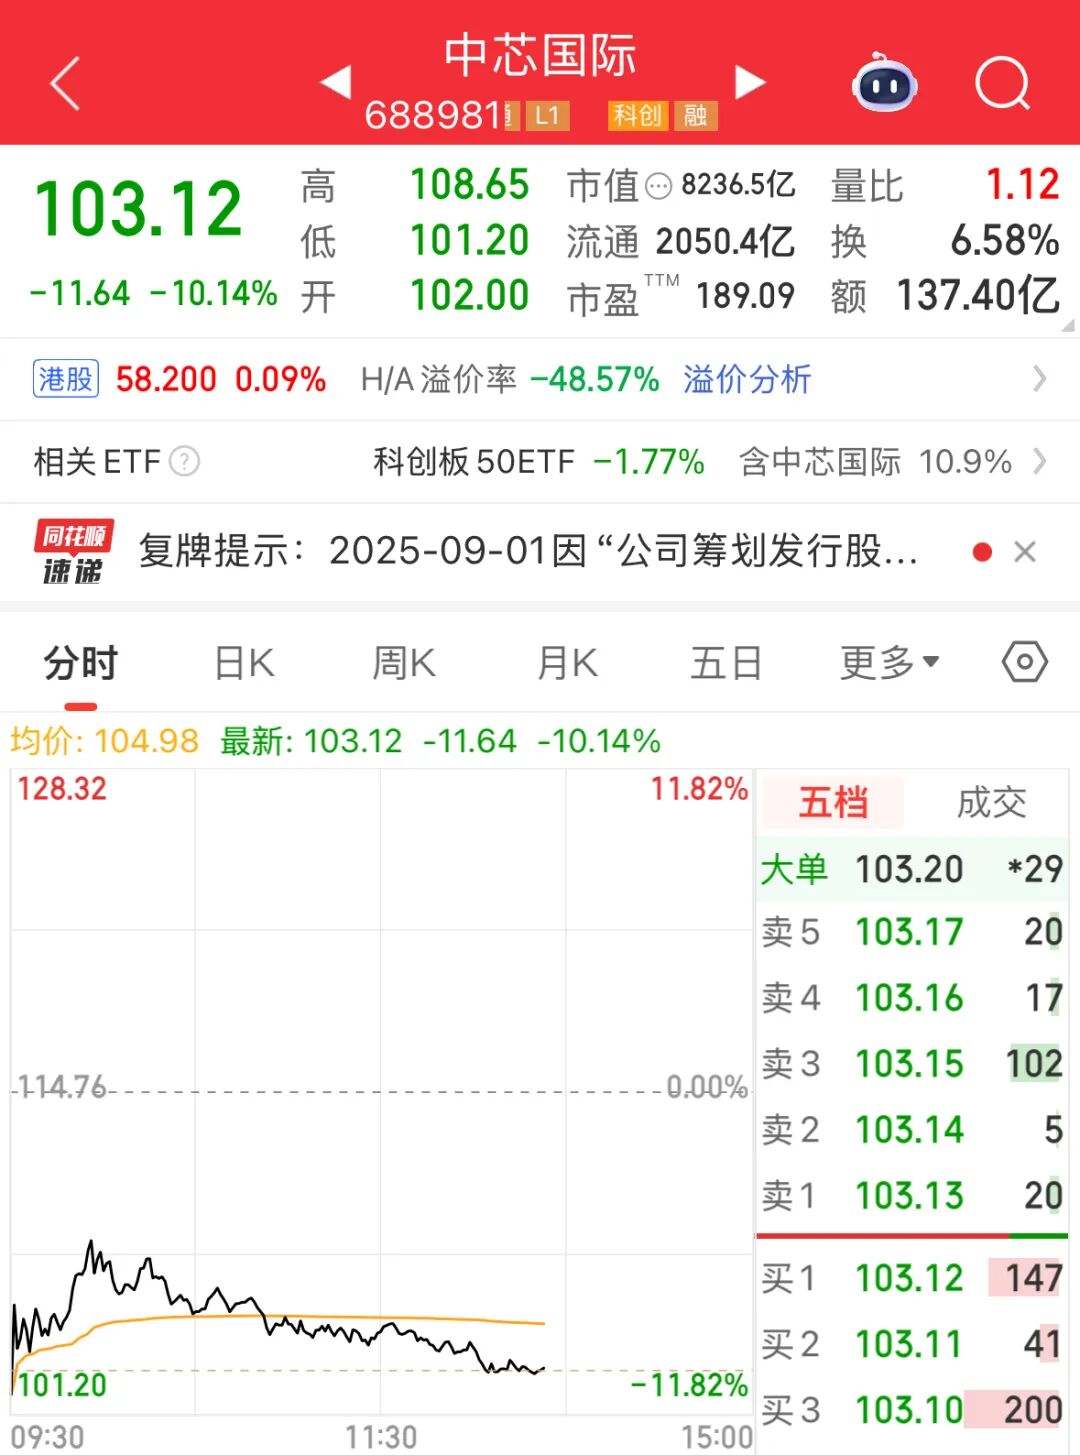Tap the 港股 Hong Kong shares button
This screenshot has height=1455, width=1080.
(66, 380)
